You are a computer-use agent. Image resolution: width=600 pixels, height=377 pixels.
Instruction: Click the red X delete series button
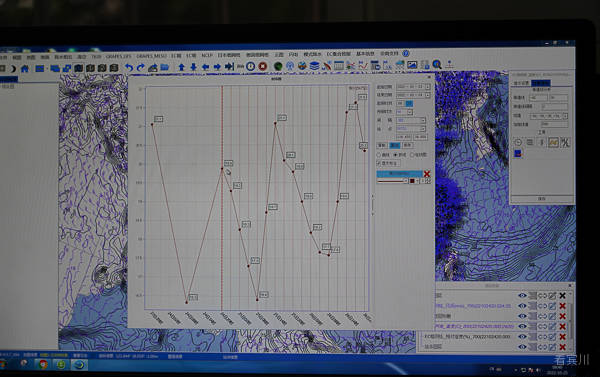pyautogui.click(x=427, y=174)
